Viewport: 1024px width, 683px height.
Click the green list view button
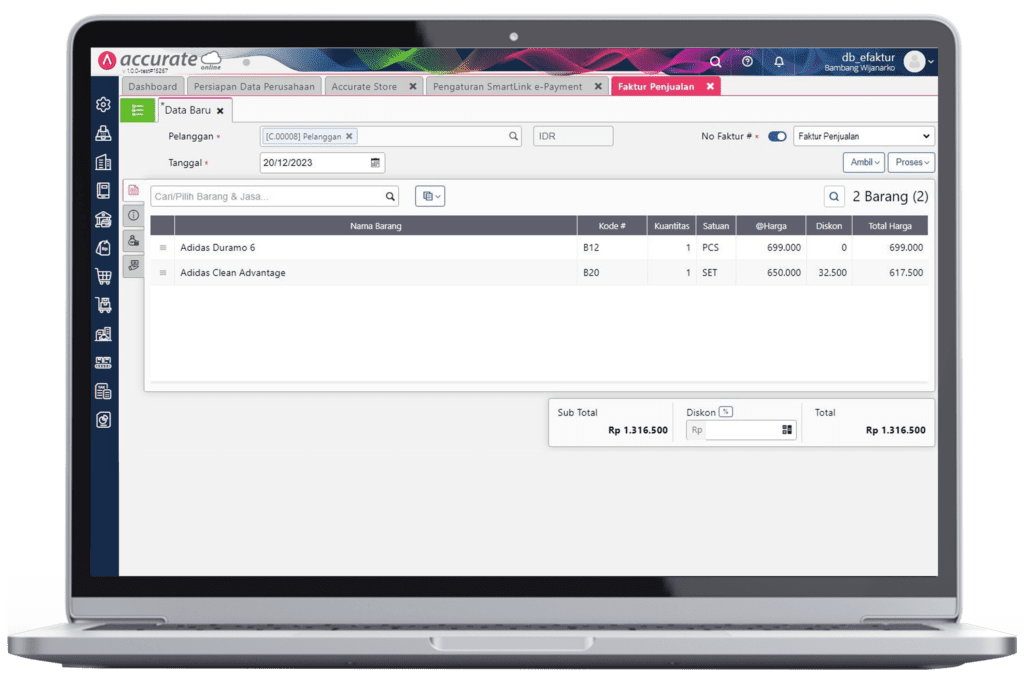[x=137, y=110]
